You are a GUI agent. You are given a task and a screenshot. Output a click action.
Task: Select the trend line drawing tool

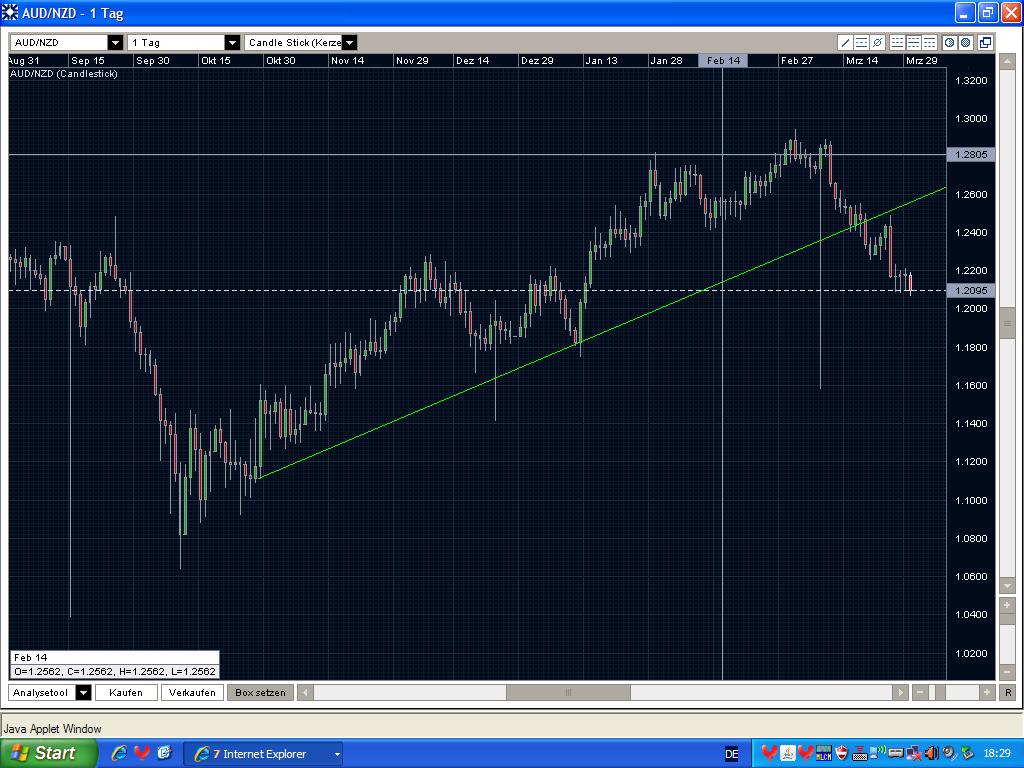[x=846, y=43]
